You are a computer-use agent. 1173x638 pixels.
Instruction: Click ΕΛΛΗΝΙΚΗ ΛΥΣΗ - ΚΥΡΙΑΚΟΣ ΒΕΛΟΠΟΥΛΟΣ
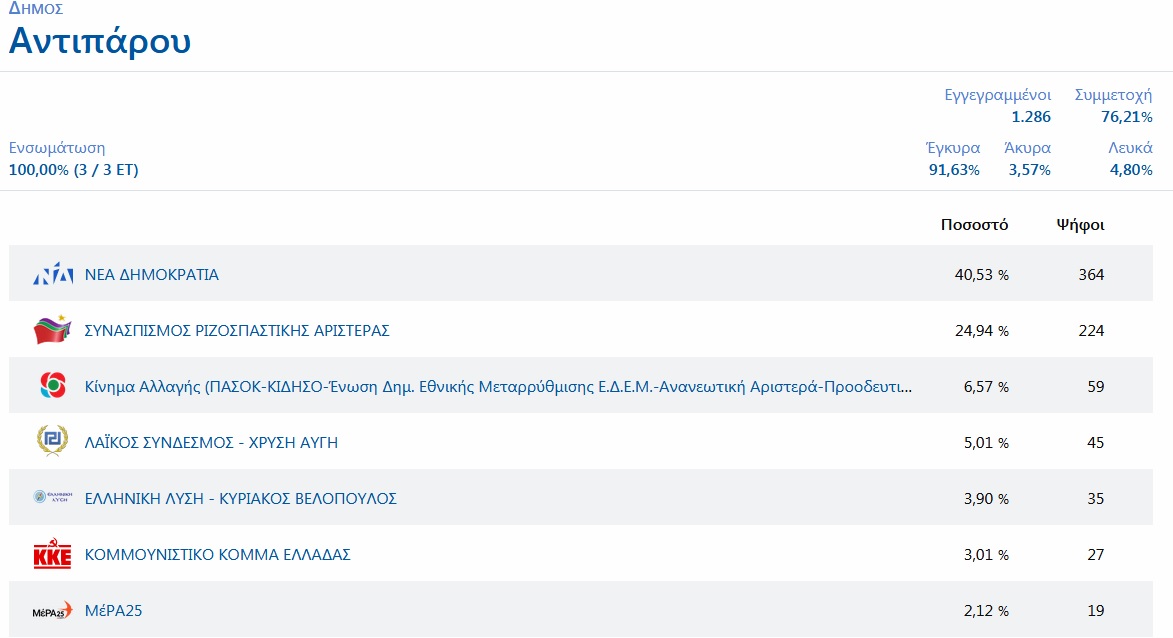point(241,498)
